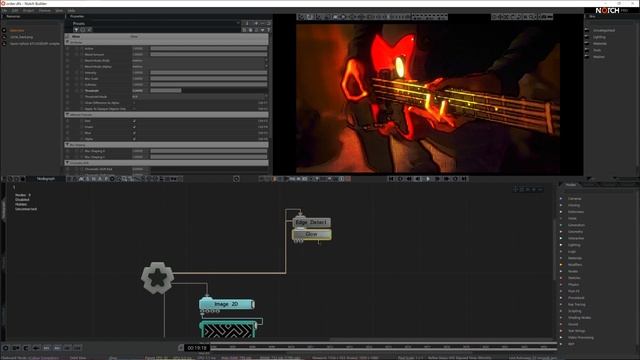640x360 pixels.
Task: Jump to end with the last transport button
Action: (464, 179)
